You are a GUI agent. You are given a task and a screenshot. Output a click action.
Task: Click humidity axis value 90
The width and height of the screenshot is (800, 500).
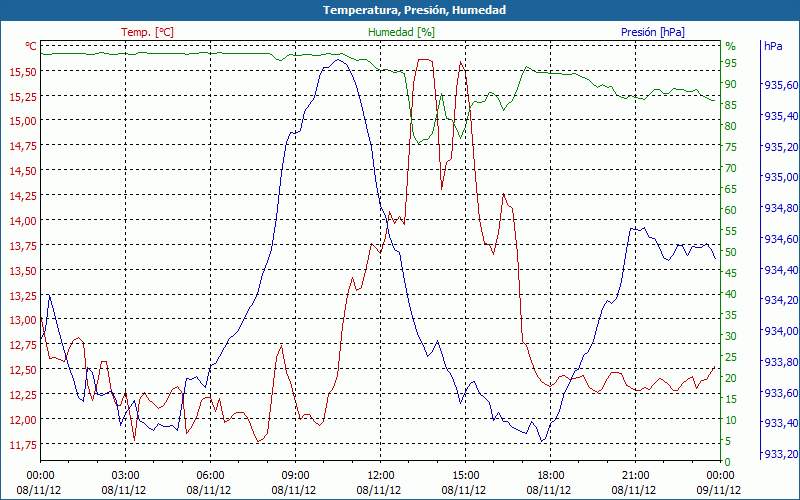tap(731, 84)
